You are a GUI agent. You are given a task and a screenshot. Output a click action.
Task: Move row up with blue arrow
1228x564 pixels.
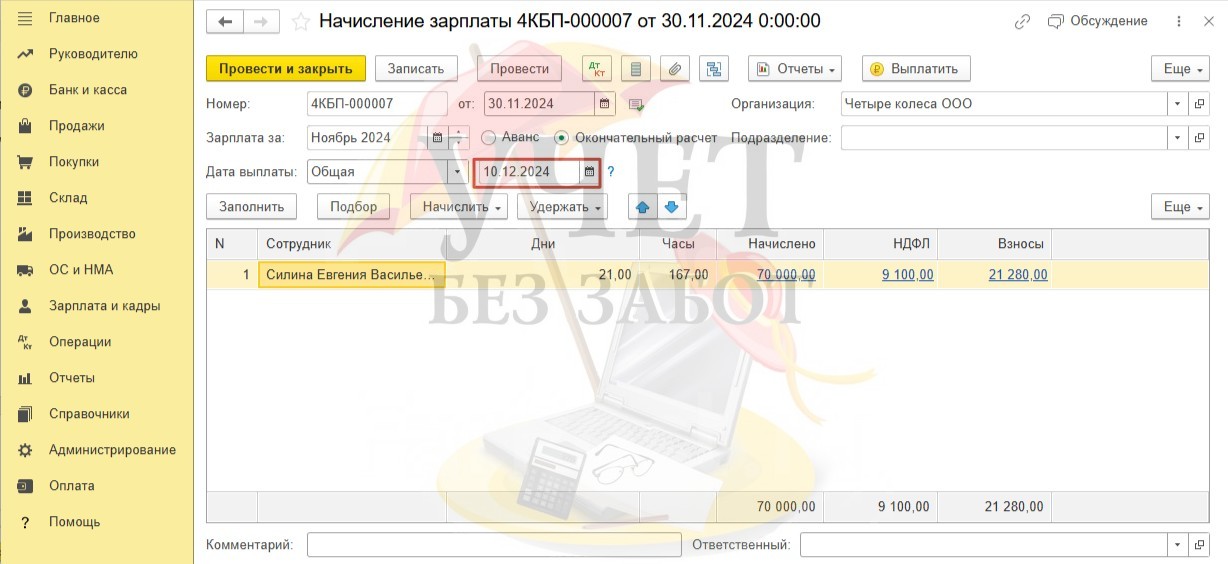point(642,207)
